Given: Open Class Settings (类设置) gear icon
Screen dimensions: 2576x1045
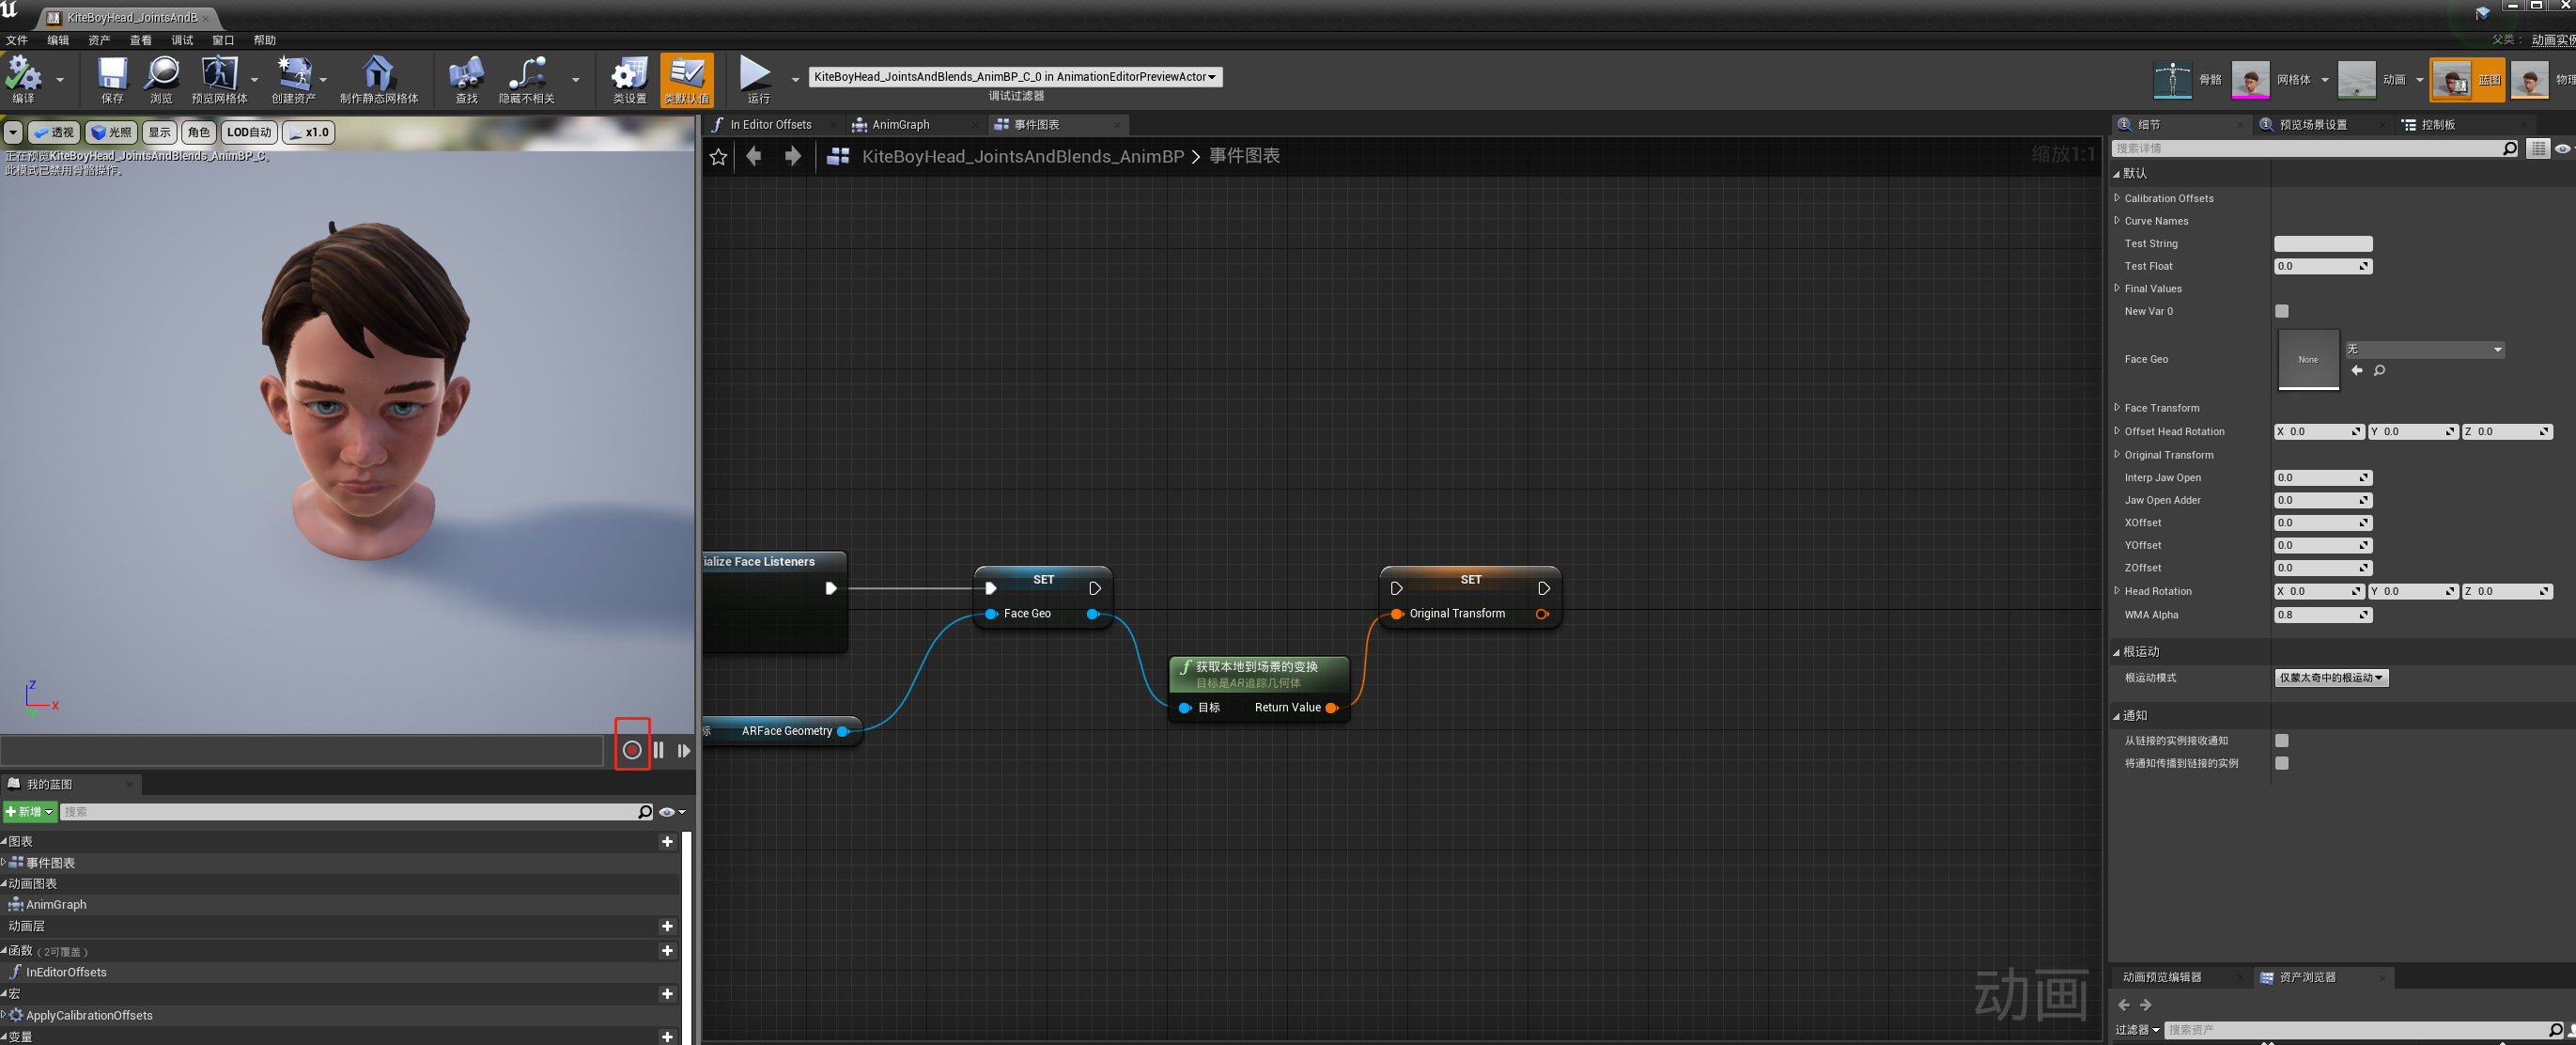Looking at the screenshot, I should [629, 75].
